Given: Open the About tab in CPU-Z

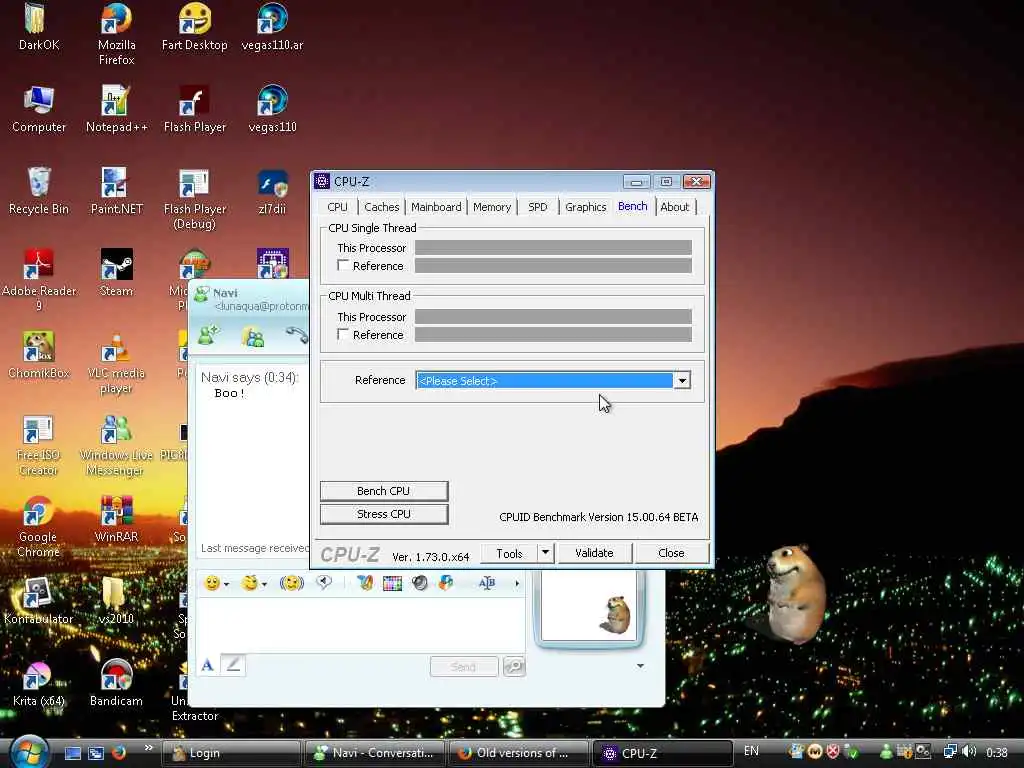Looking at the screenshot, I should [675, 207].
